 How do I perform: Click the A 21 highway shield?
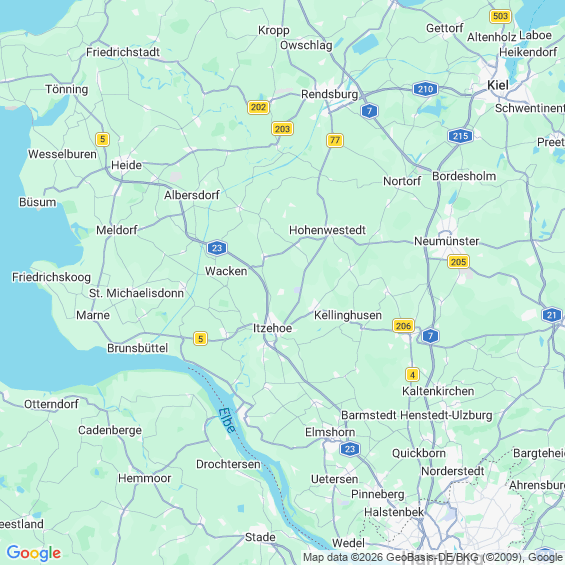coord(552,315)
